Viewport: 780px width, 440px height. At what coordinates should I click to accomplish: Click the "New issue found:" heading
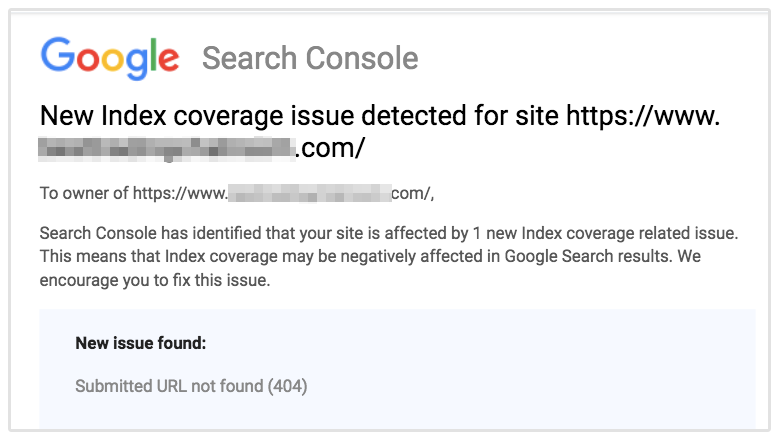tap(140, 344)
